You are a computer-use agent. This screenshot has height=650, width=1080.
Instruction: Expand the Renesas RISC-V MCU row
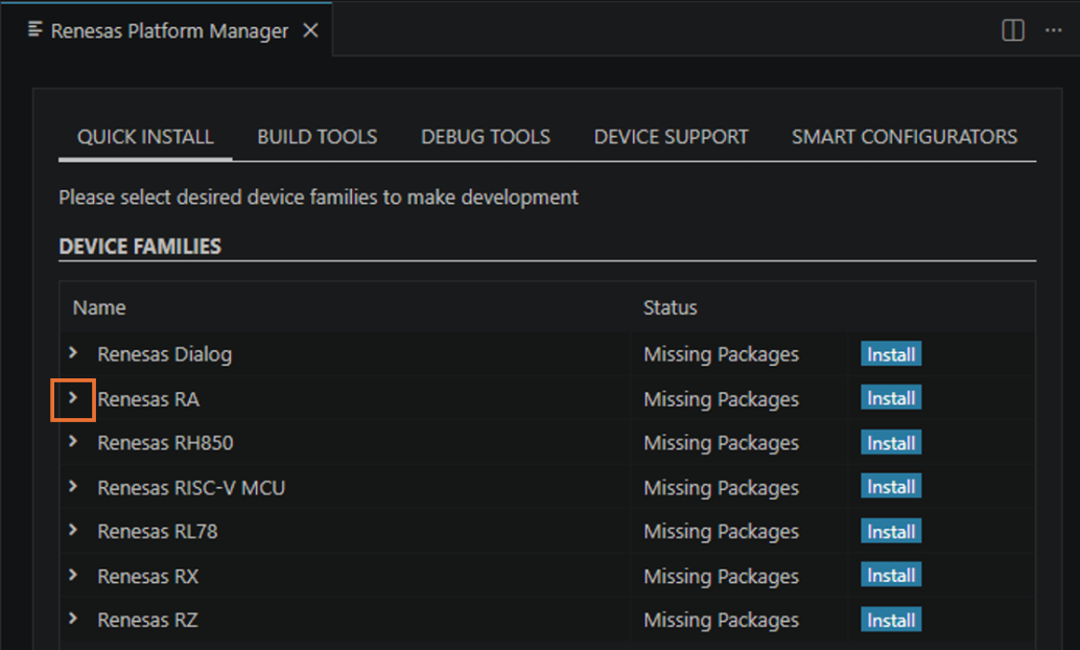coord(73,487)
